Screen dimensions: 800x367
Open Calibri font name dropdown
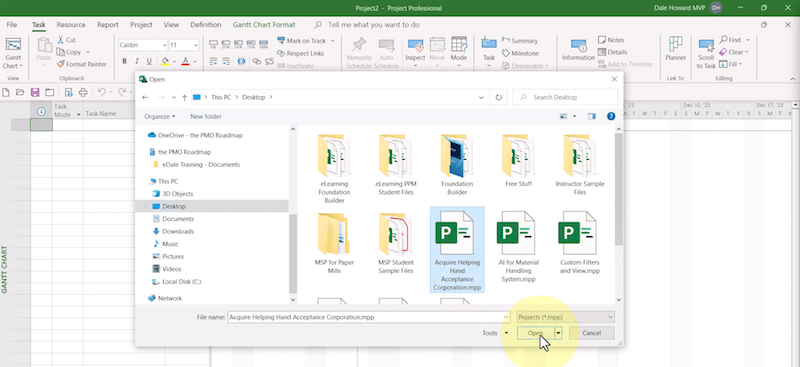coord(164,45)
